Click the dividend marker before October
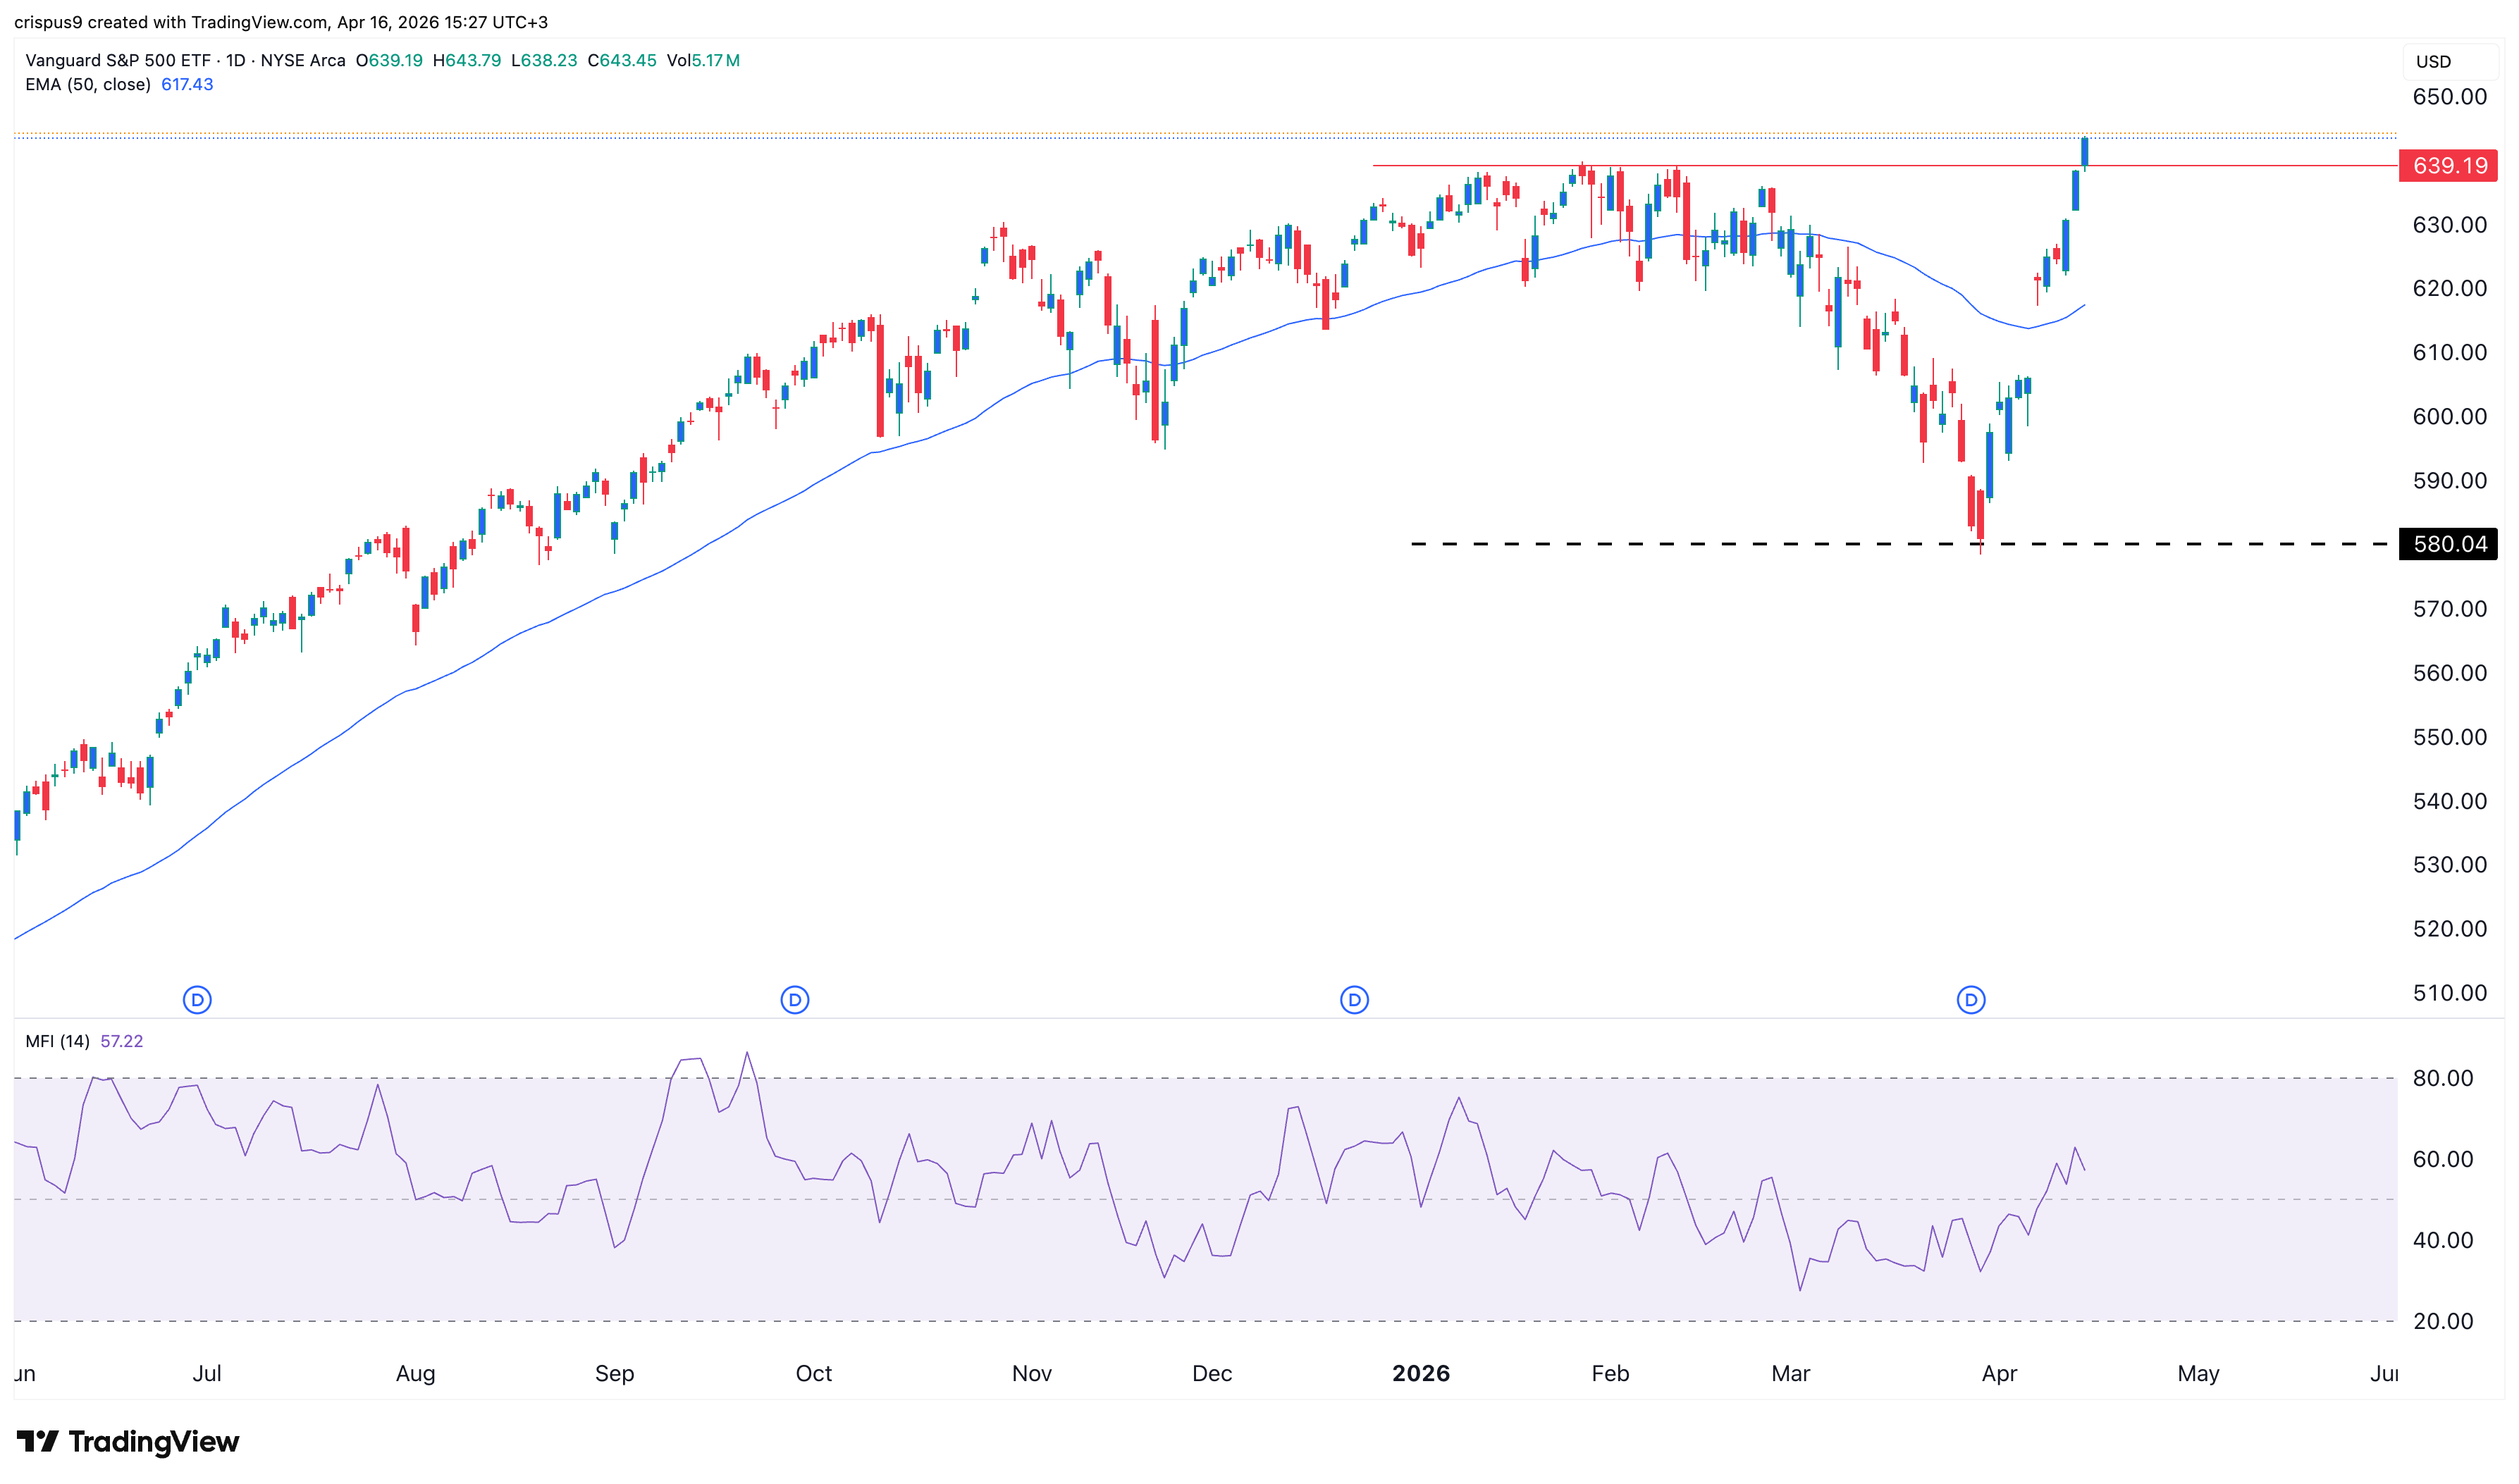 [794, 999]
